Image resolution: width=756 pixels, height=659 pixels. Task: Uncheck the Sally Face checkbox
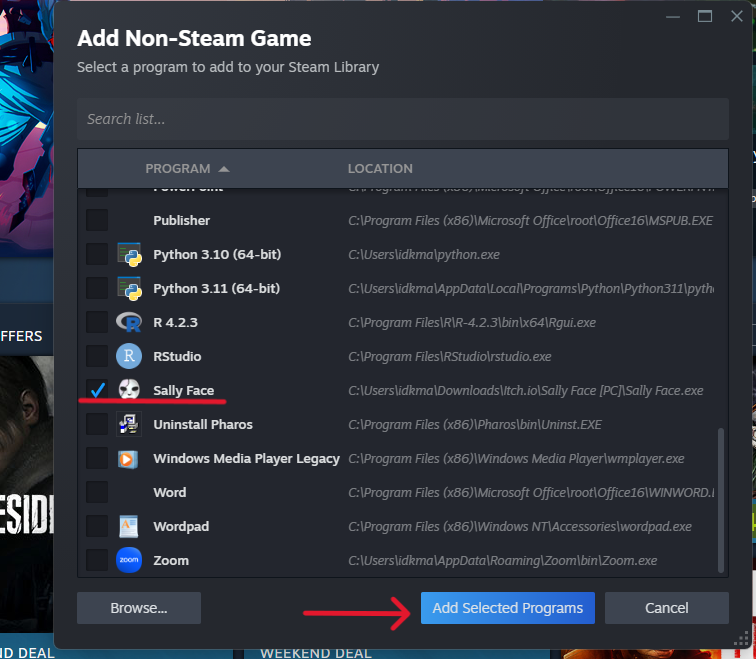97,390
